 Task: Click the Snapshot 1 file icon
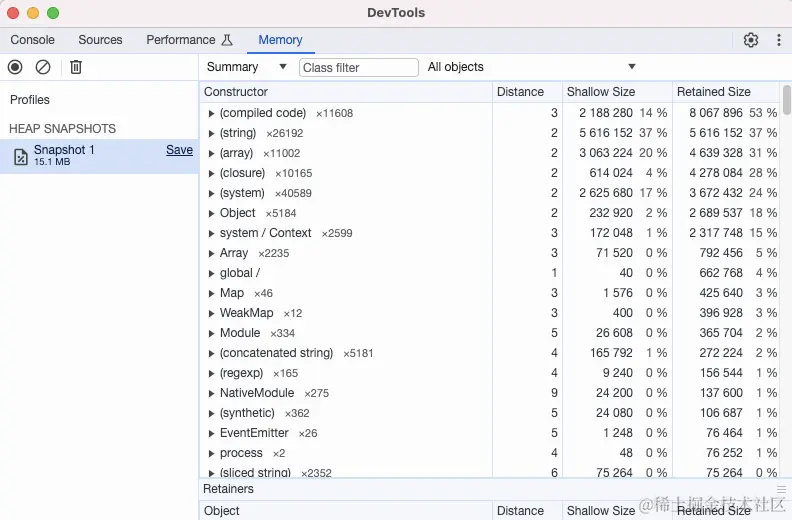pyautogui.click(x=21, y=157)
